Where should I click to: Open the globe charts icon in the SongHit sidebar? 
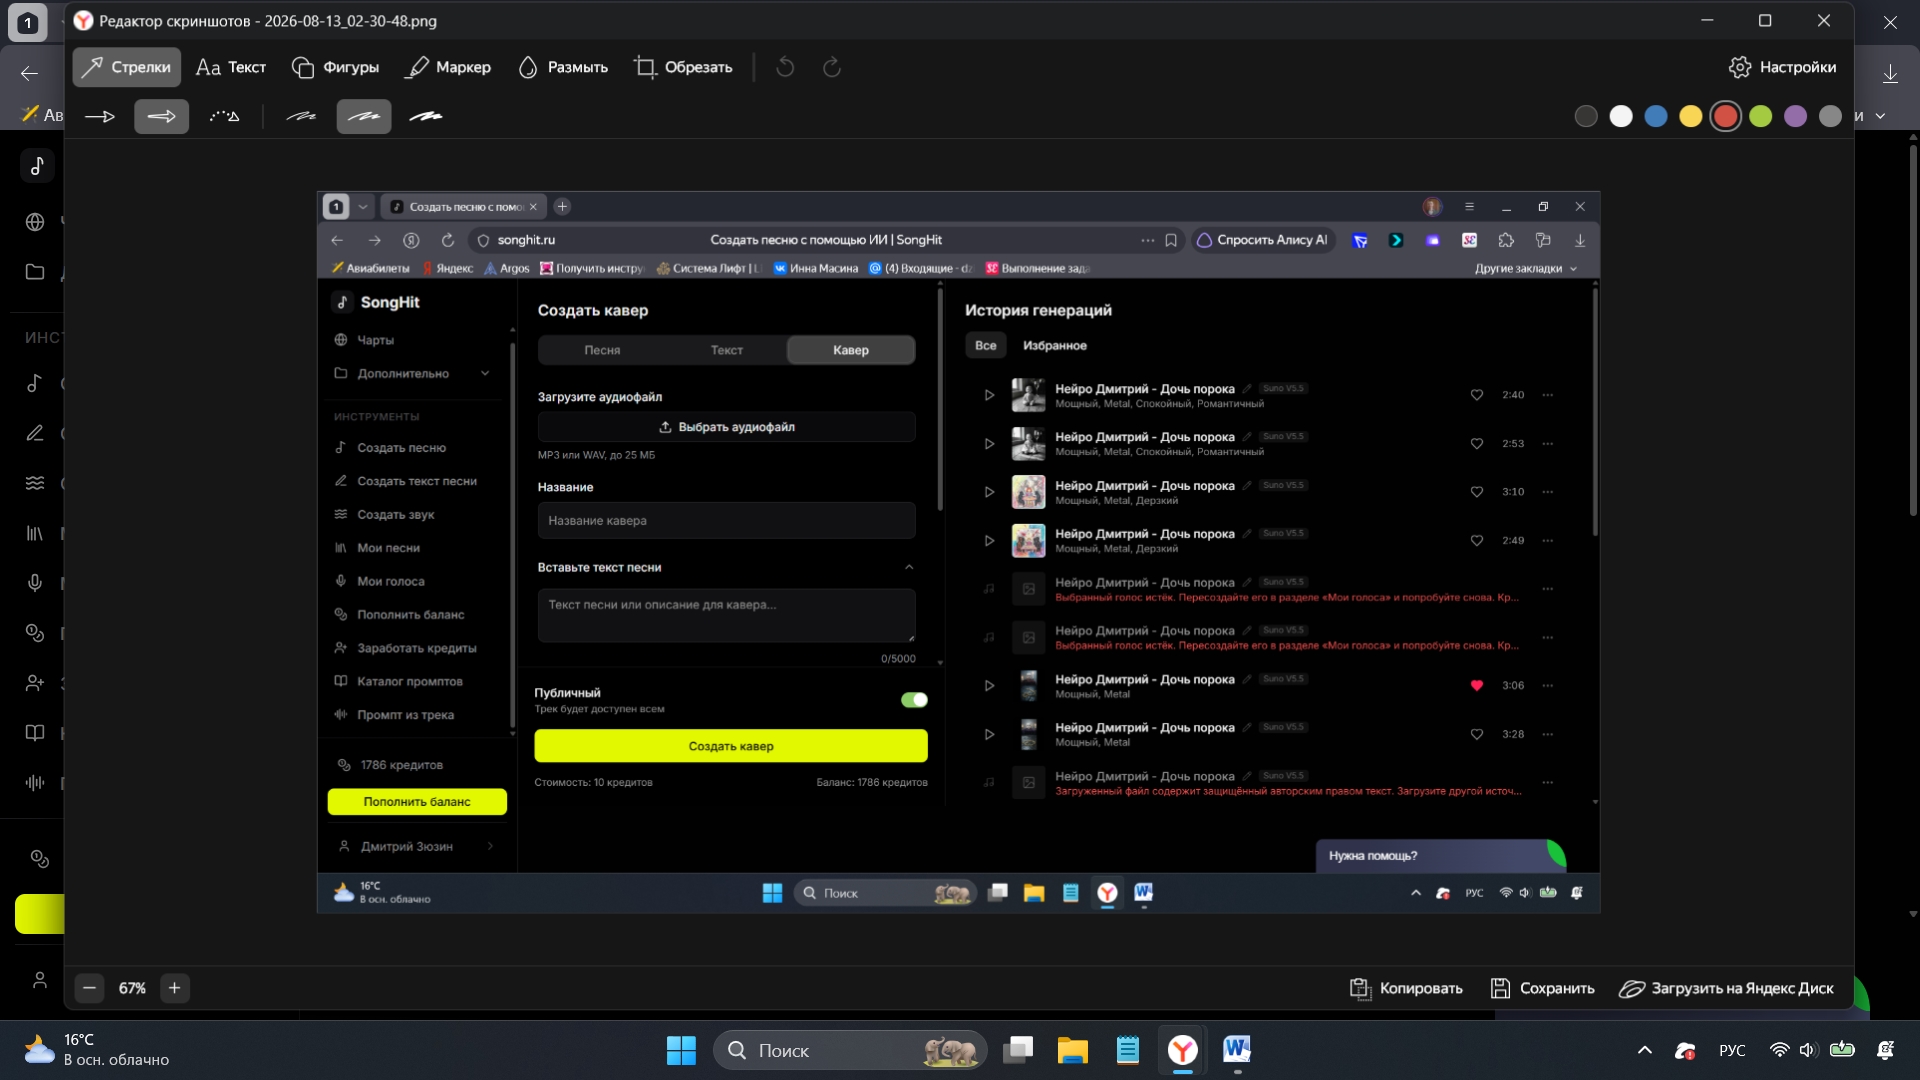click(x=35, y=222)
